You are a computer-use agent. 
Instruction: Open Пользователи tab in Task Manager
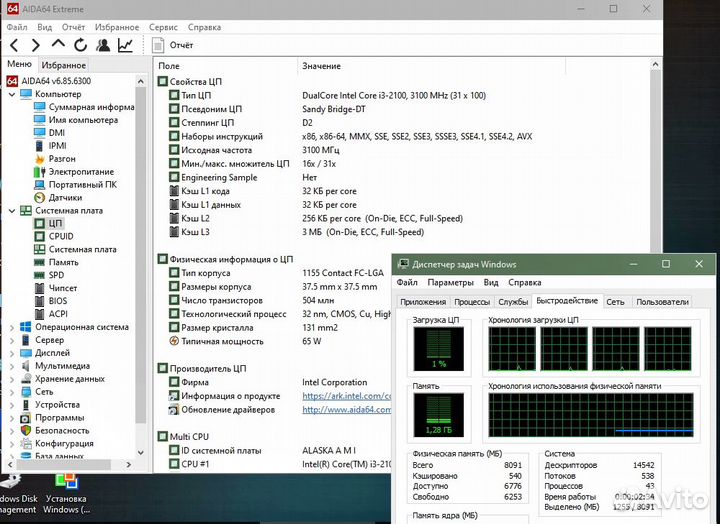[662, 302]
